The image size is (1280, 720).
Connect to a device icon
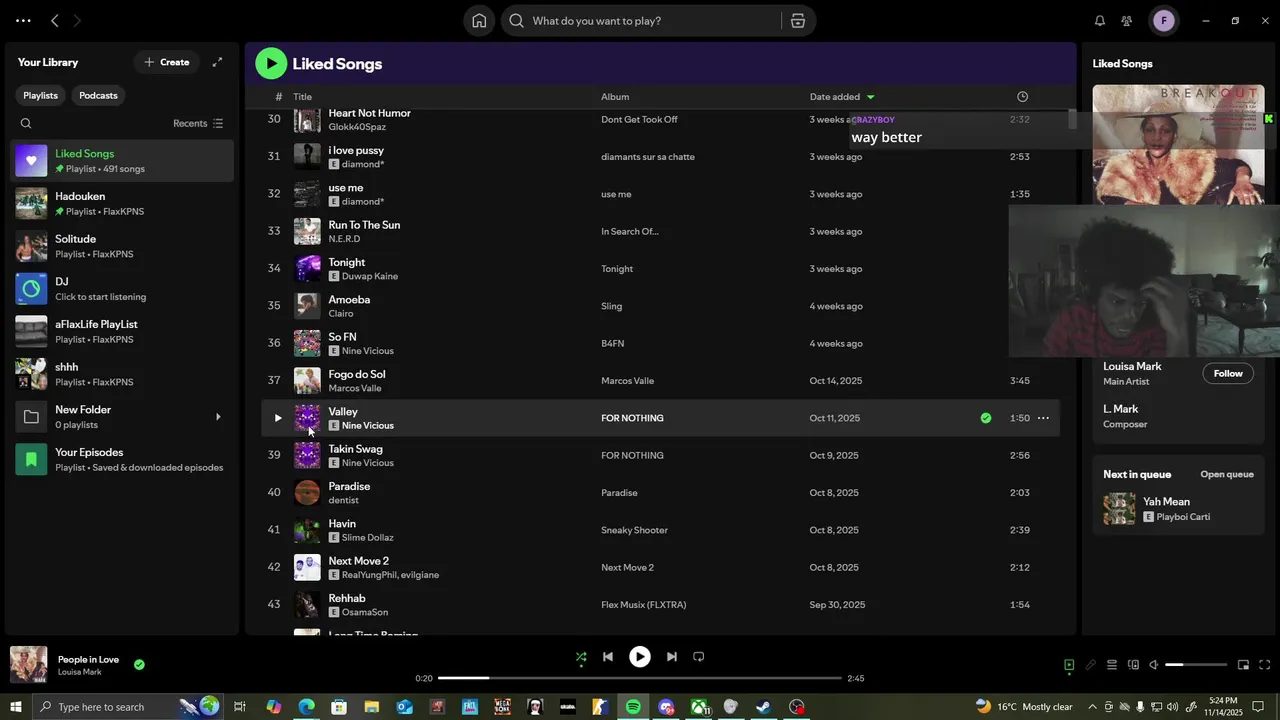coord(1133,665)
